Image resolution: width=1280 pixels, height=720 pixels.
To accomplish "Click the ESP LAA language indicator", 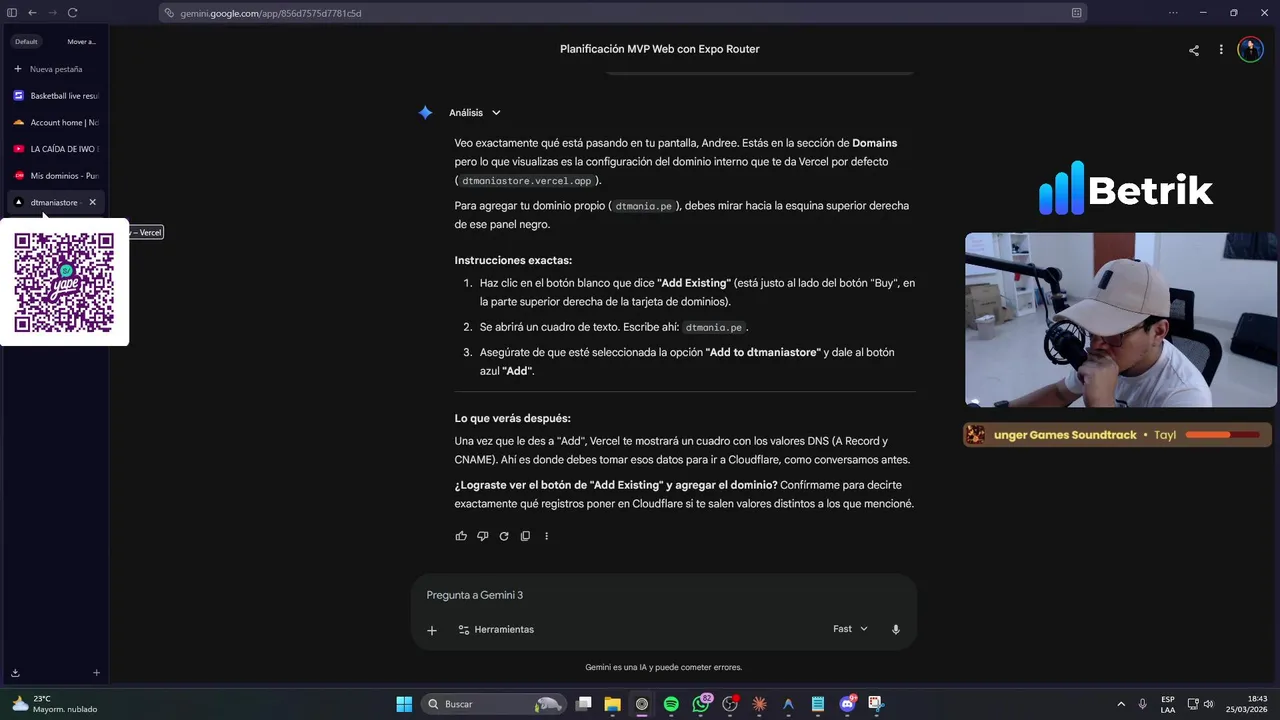I will (x=1168, y=704).
